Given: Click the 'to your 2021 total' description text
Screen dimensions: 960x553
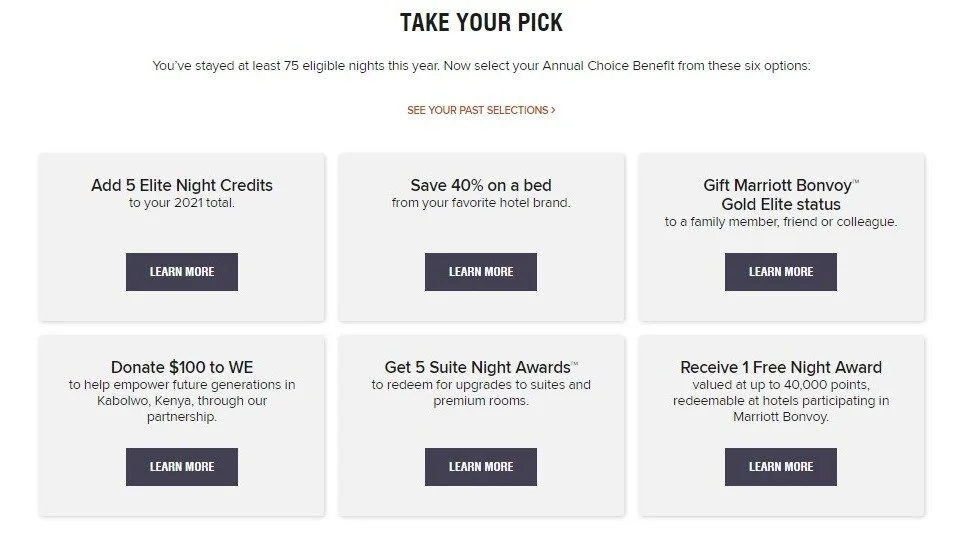Looking at the screenshot, I should pyautogui.click(x=181, y=203).
